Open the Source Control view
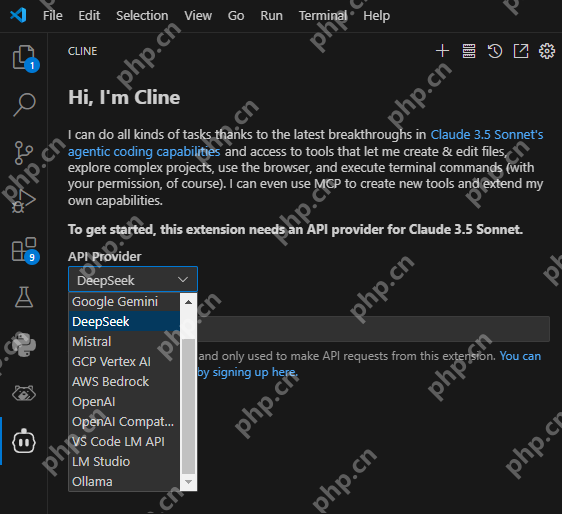Image resolution: width=562 pixels, height=514 pixels. (24, 153)
